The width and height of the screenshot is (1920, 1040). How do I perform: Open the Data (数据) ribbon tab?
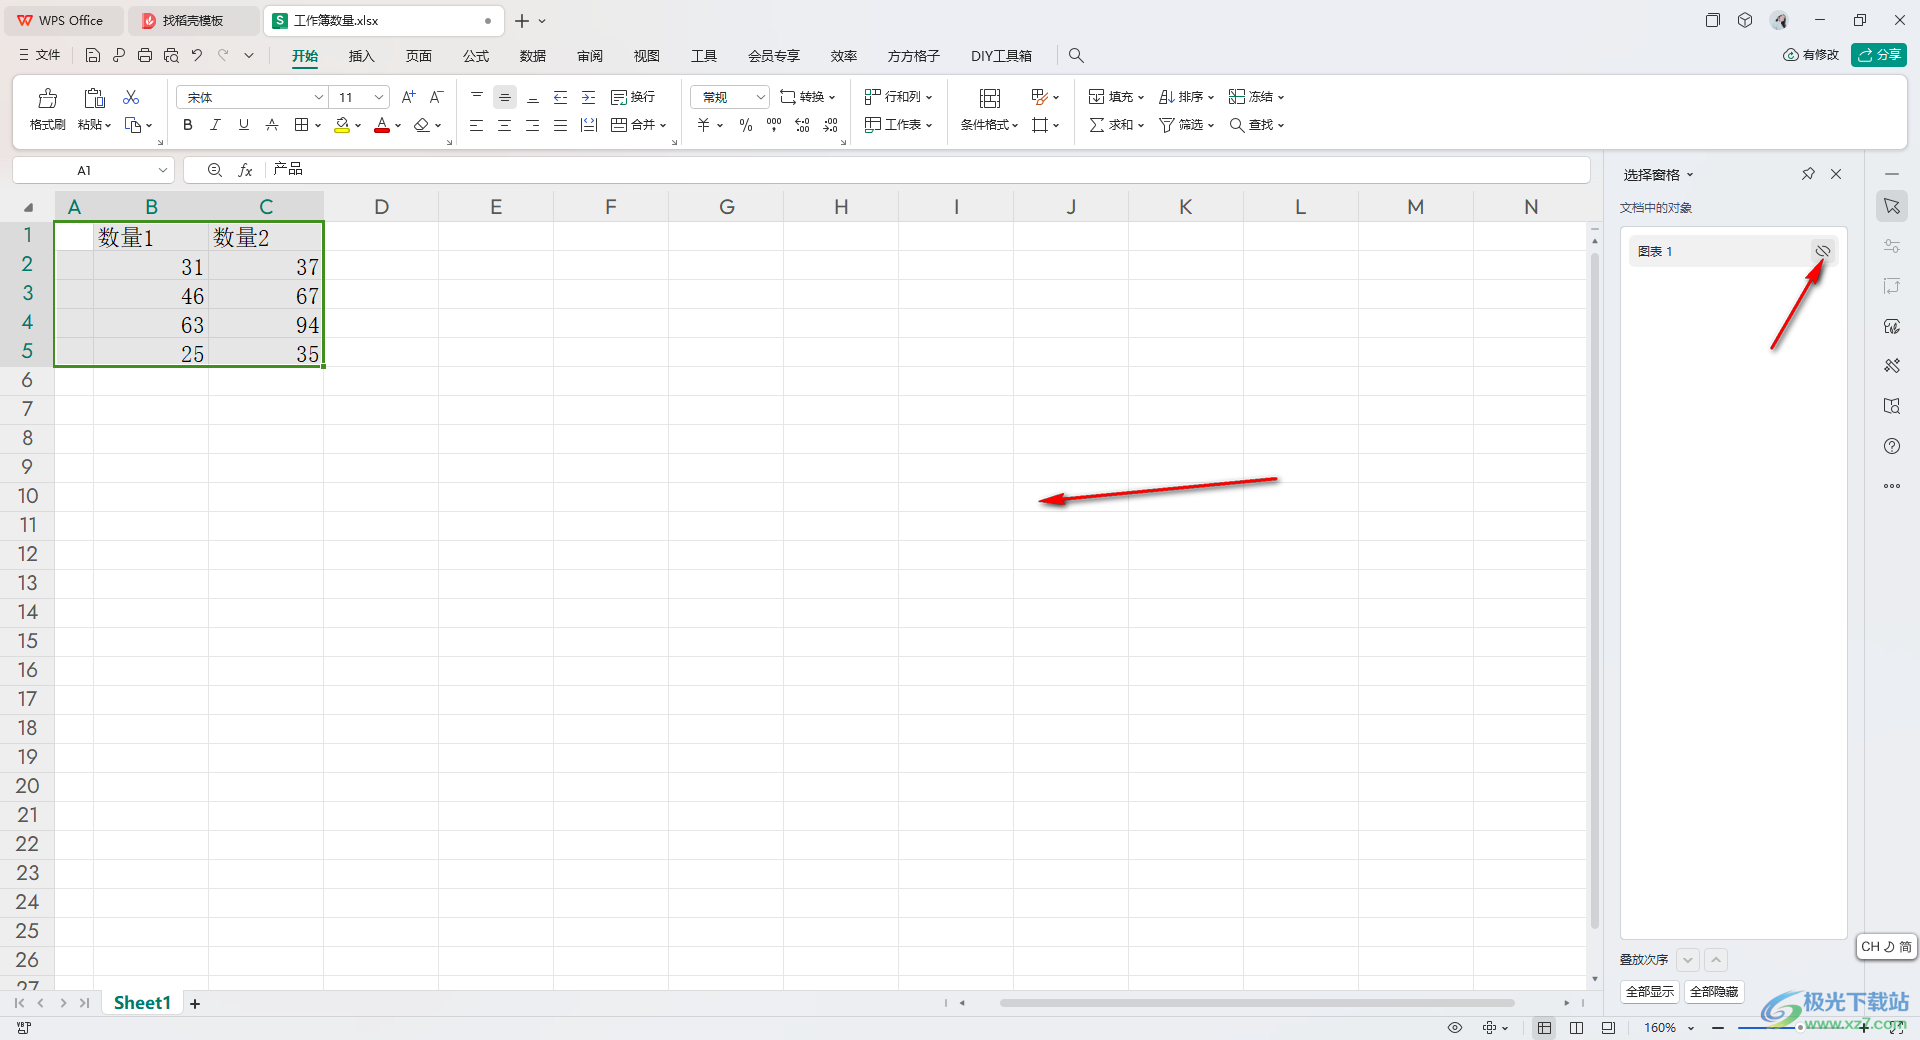pyautogui.click(x=533, y=56)
